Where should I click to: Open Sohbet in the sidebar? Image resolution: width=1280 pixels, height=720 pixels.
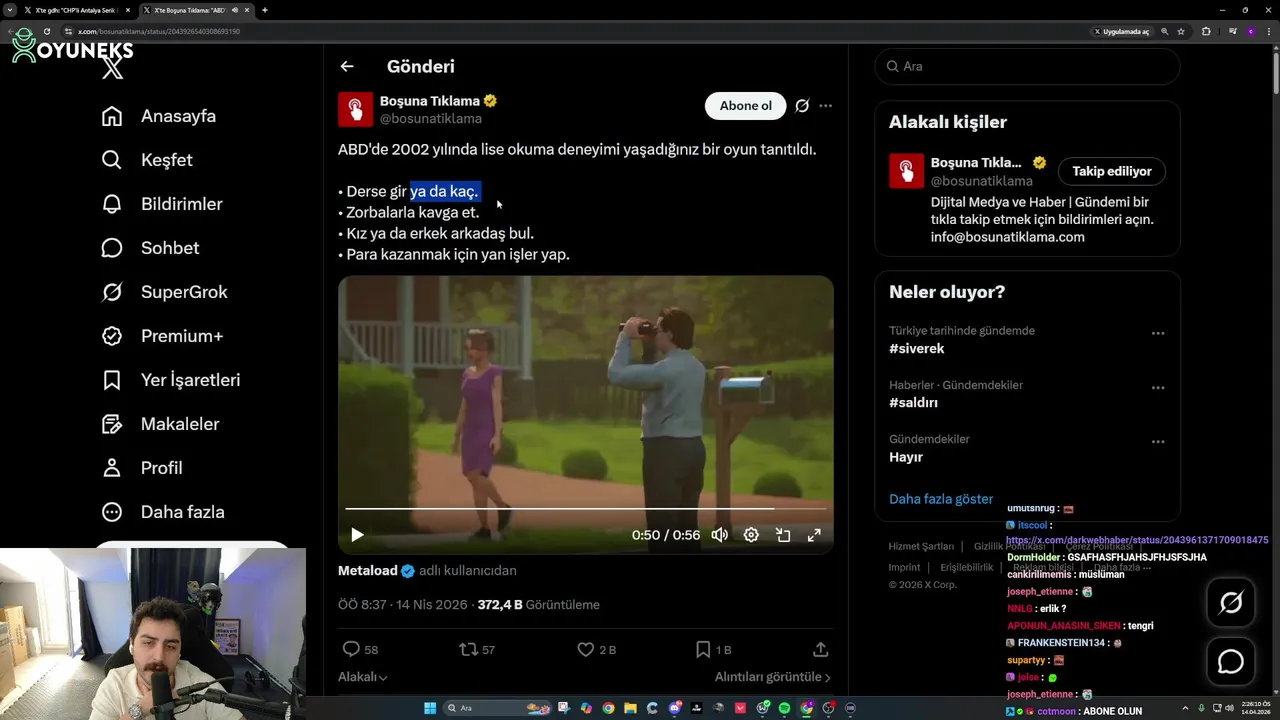(x=150, y=248)
